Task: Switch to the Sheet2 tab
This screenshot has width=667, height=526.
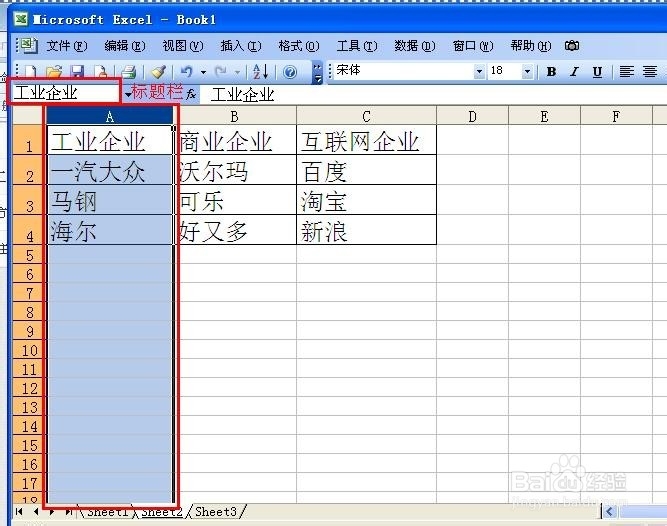Action: [161, 512]
